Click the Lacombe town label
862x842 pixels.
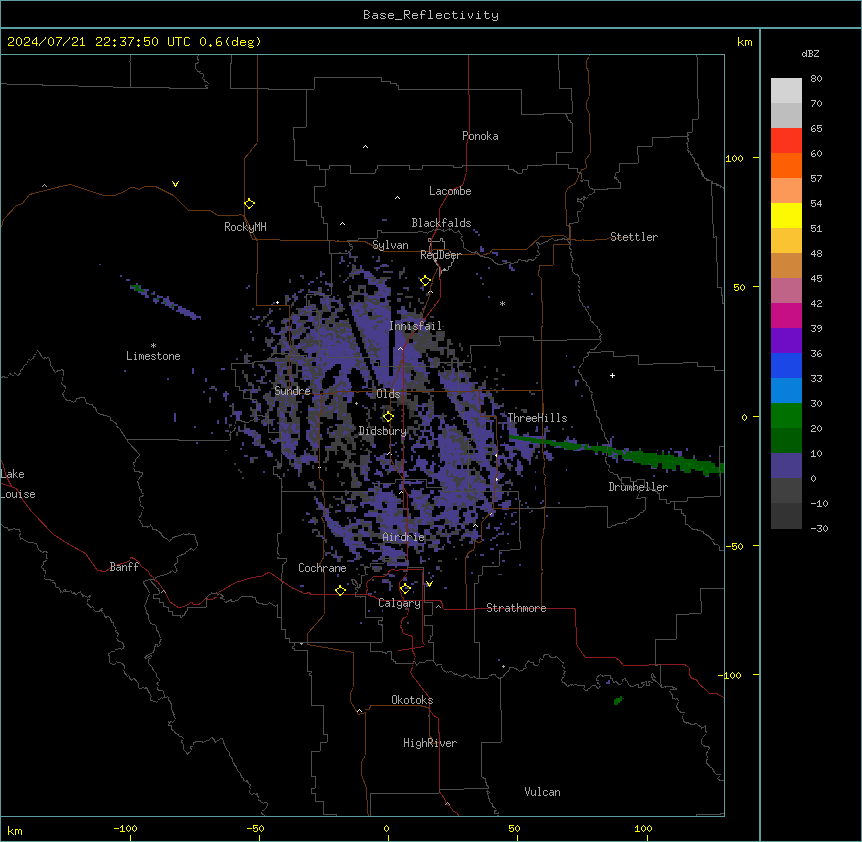coord(450,191)
